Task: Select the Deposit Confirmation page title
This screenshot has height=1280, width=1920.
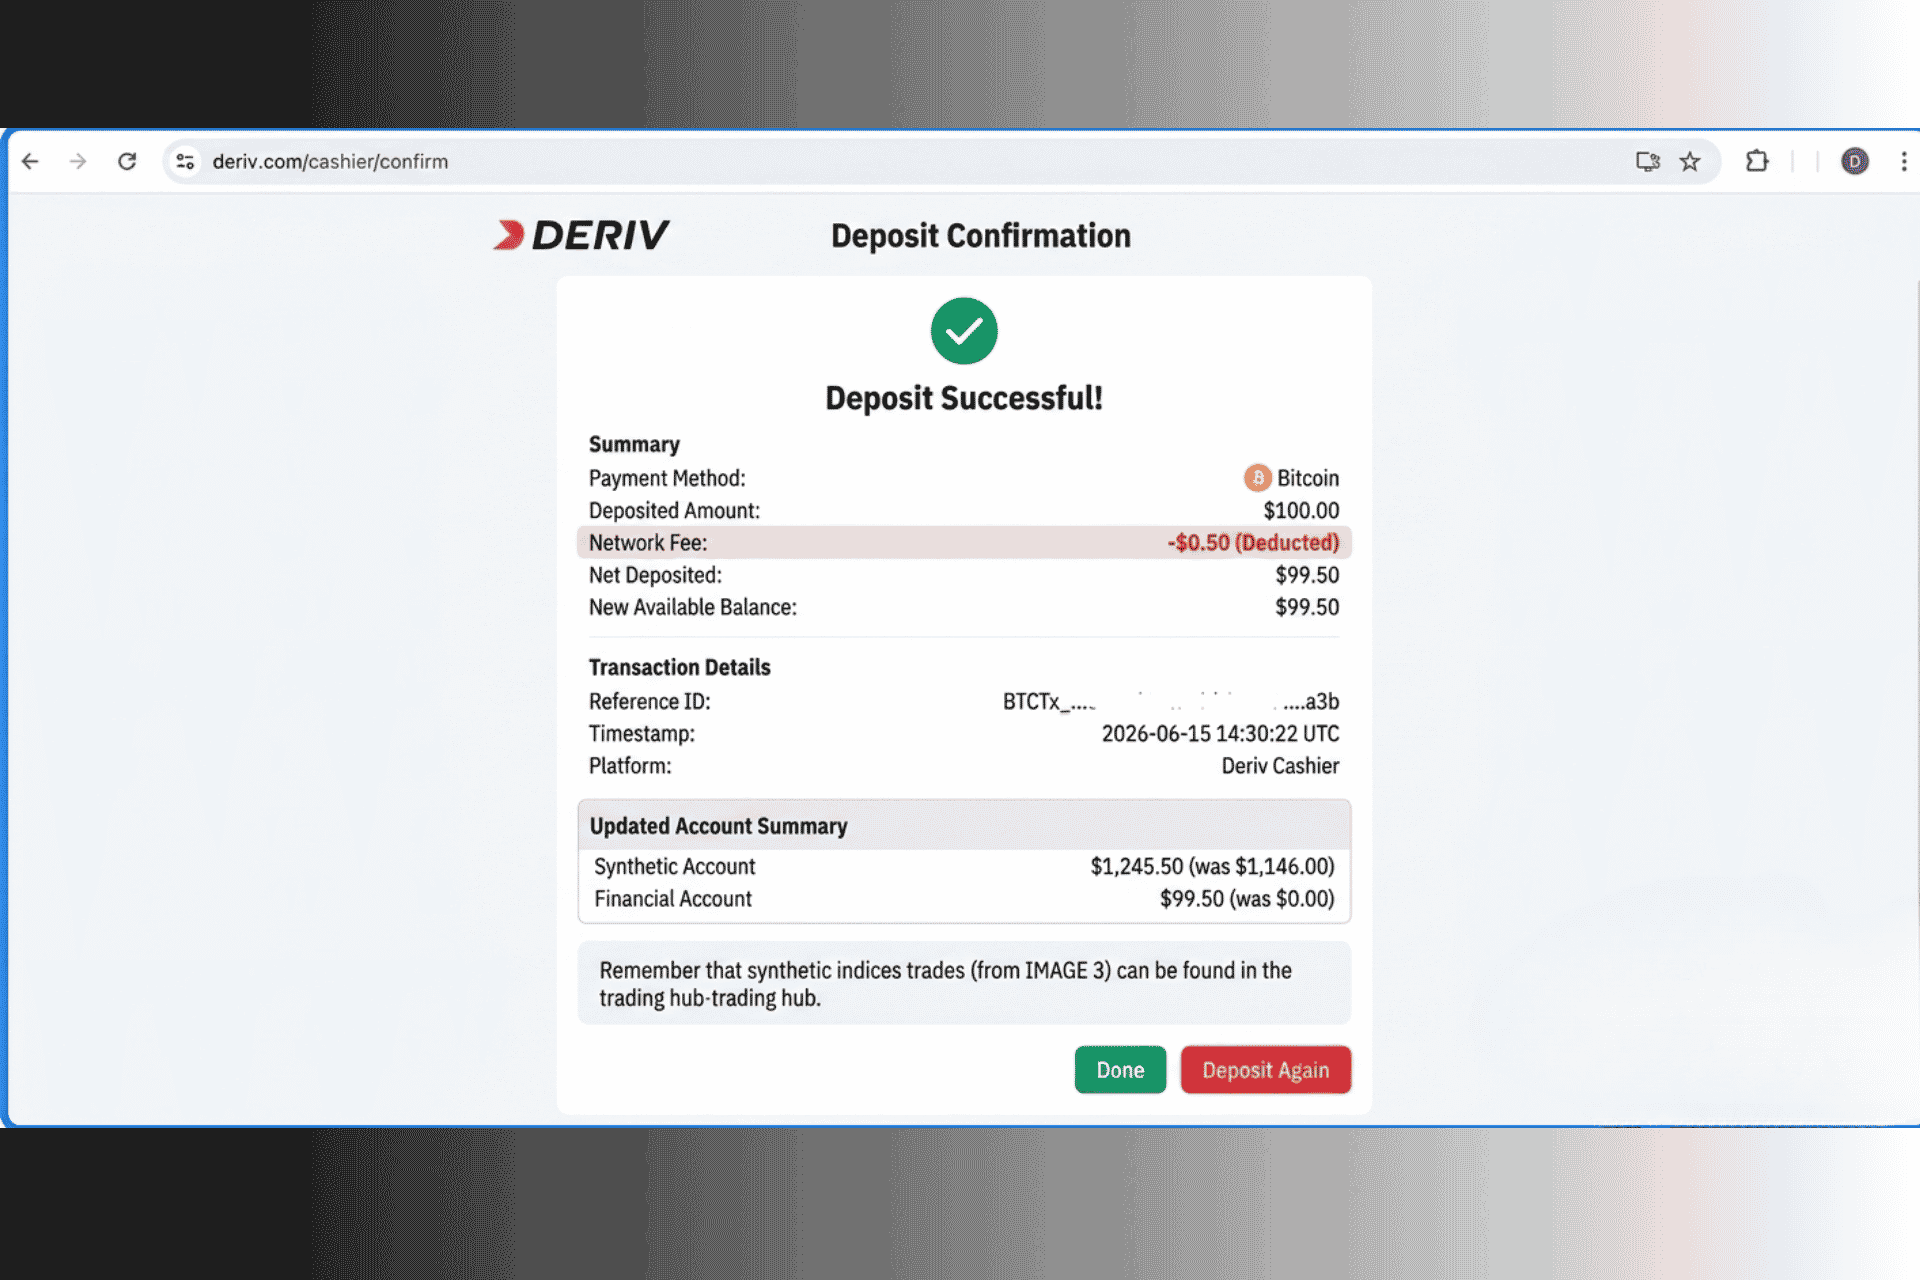Action: 981,236
